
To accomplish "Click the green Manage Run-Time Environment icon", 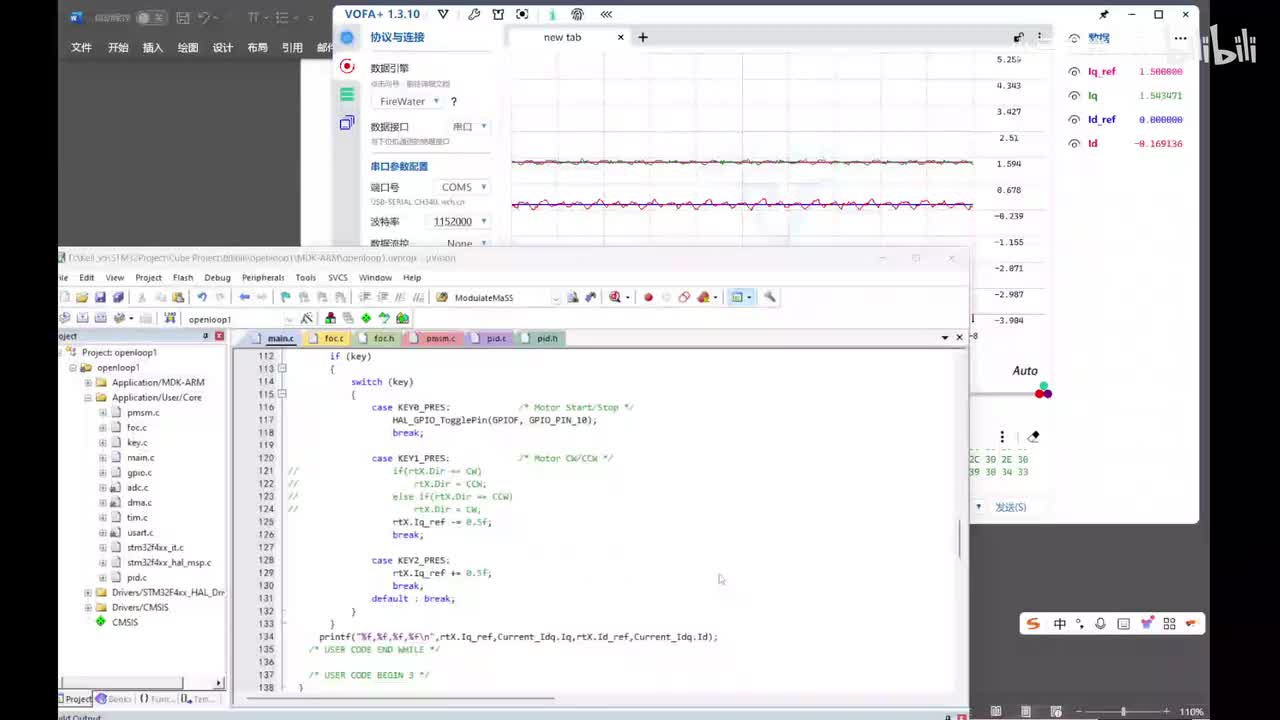I will coord(366,318).
